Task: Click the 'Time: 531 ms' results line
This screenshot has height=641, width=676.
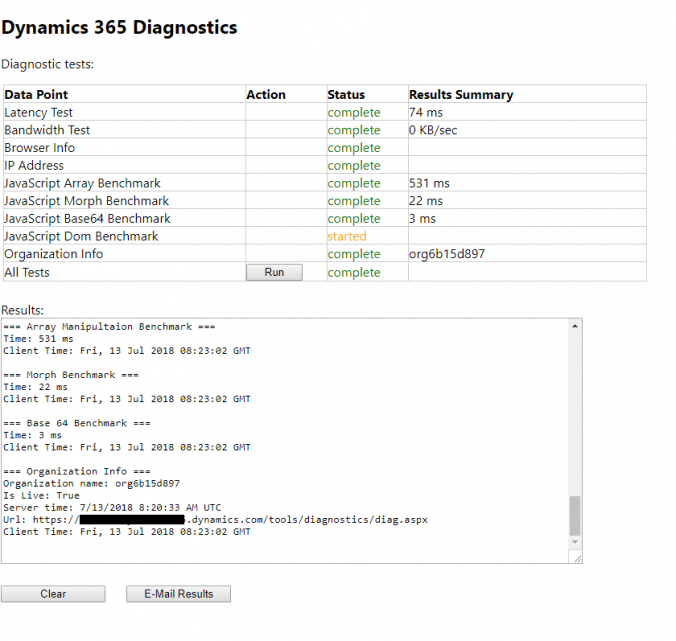Action: click(x=38, y=339)
